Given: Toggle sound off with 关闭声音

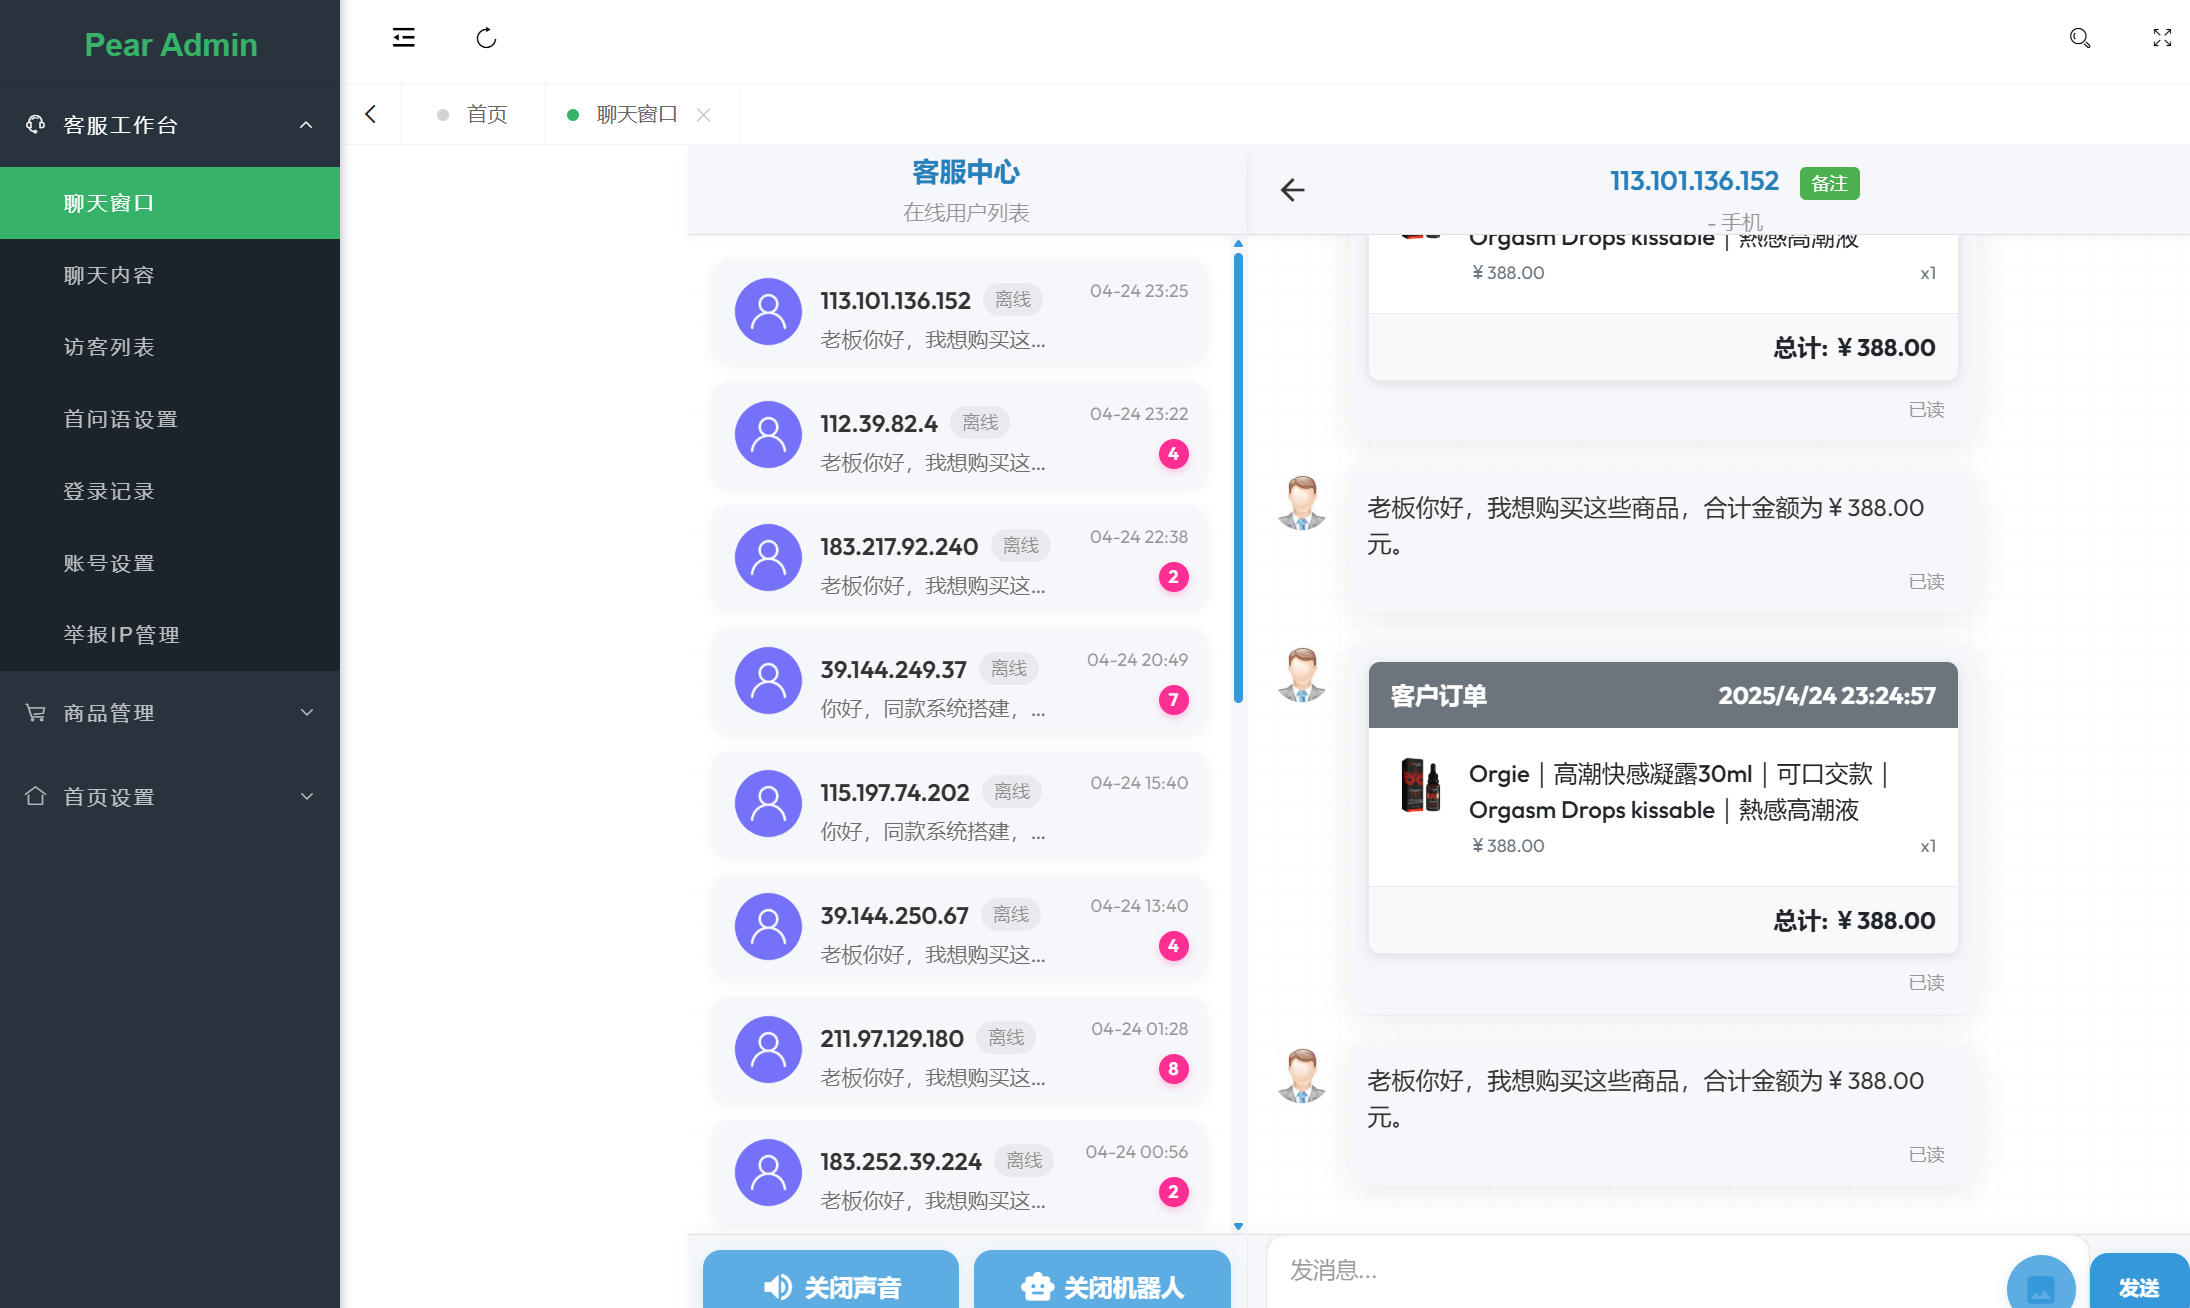Looking at the screenshot, I should pyautogui.click(x=831, y=1285).
